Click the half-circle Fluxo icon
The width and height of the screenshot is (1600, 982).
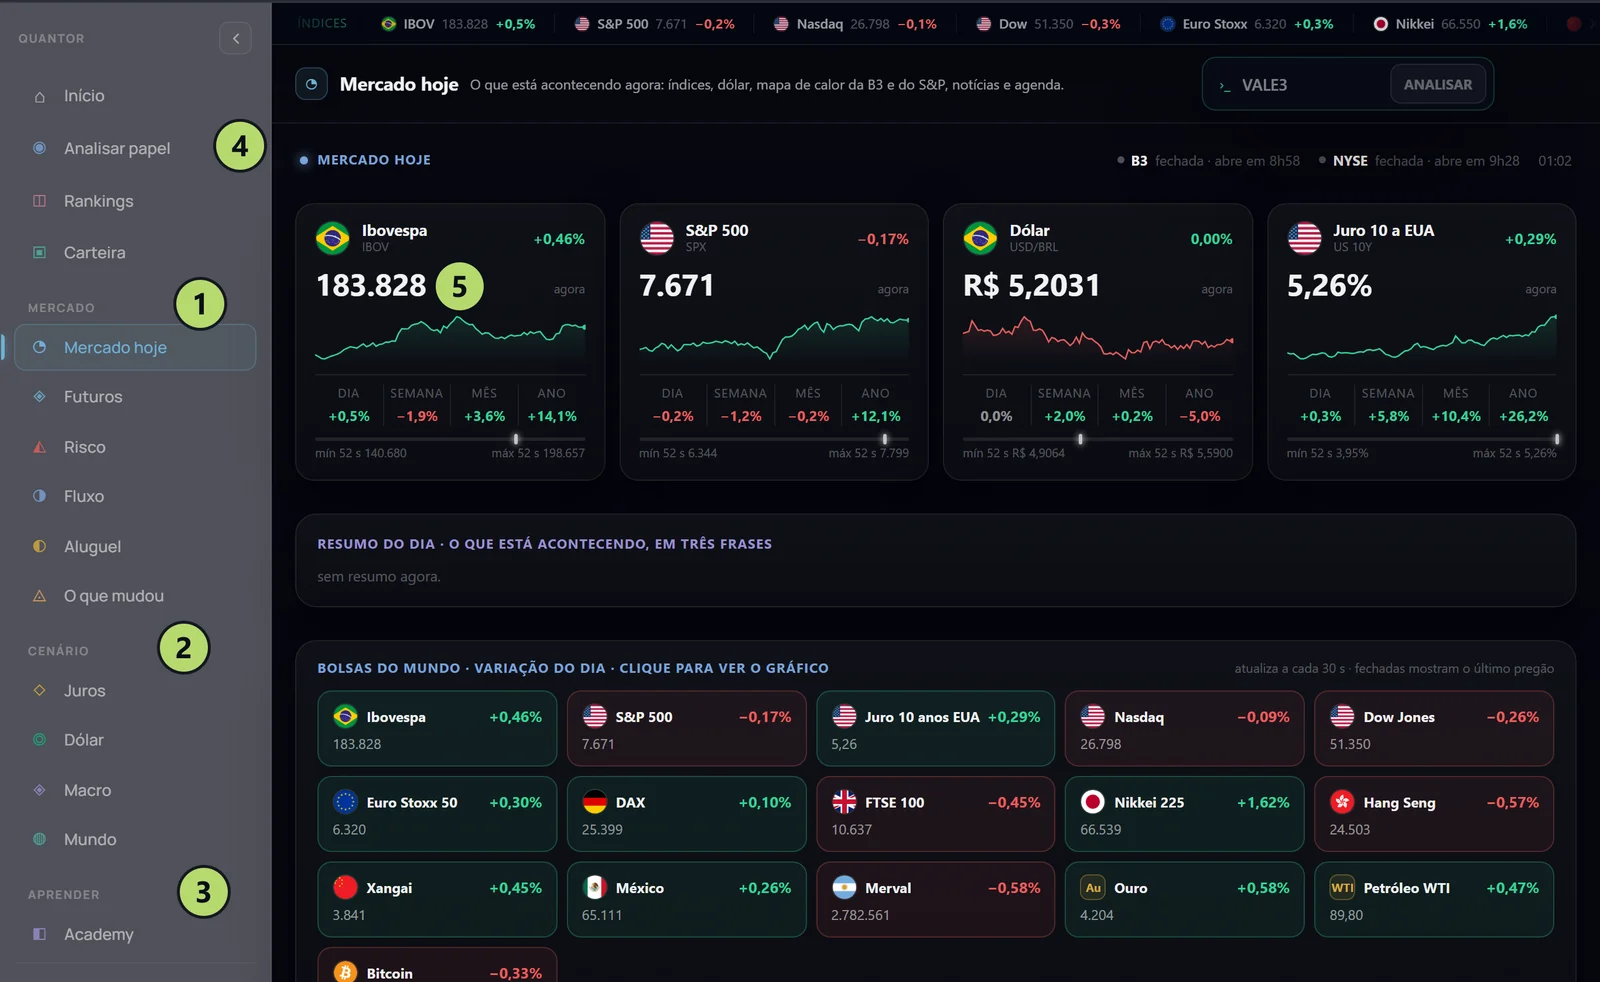tap(40, 496)
